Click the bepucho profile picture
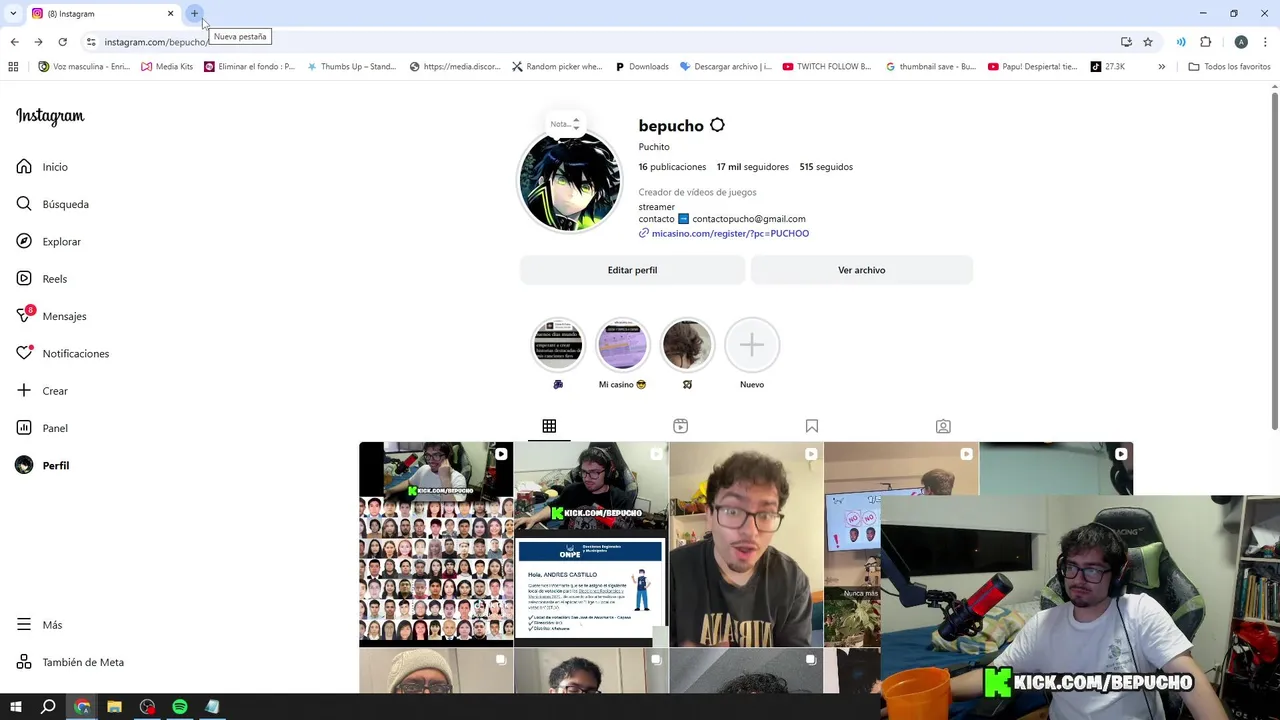The image size is (1280, 720). click(569, 183)
